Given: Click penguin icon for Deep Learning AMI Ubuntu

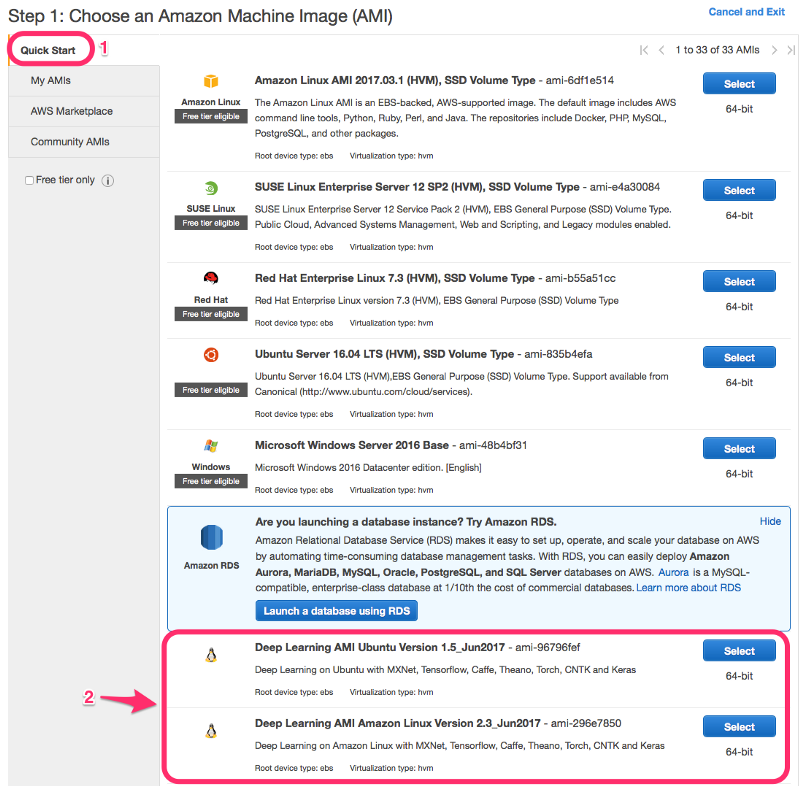Looking at the screenshot, I should pos(211,655).
